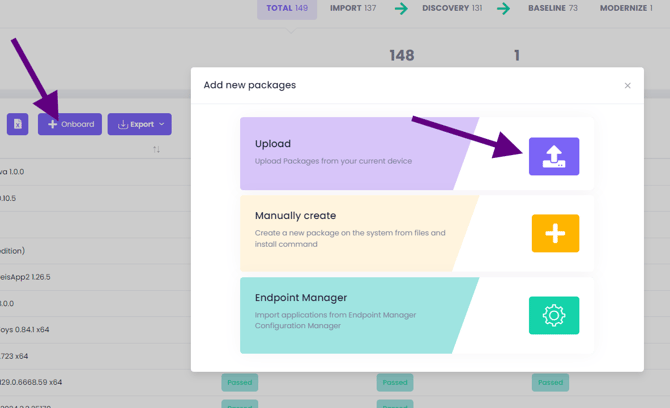Select the DISCOVERY 131 stage tab
The height and width of the screenshot is (408, 670).
coord(452,9)
